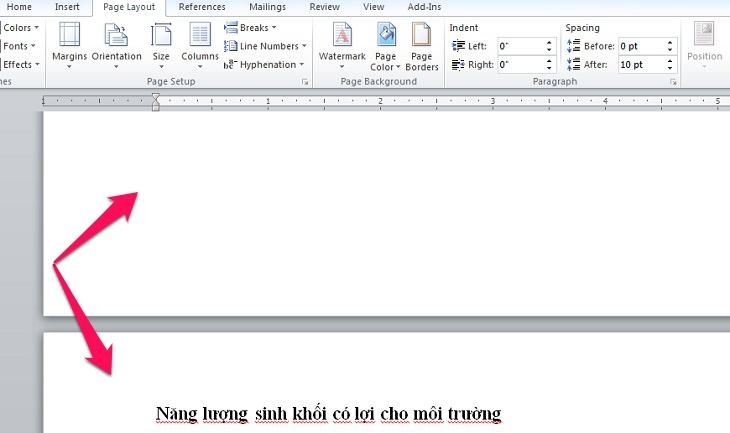The height and width of the screenshot is (433, 730).
Task: Open the Columns layout icon
Action: 200,34
